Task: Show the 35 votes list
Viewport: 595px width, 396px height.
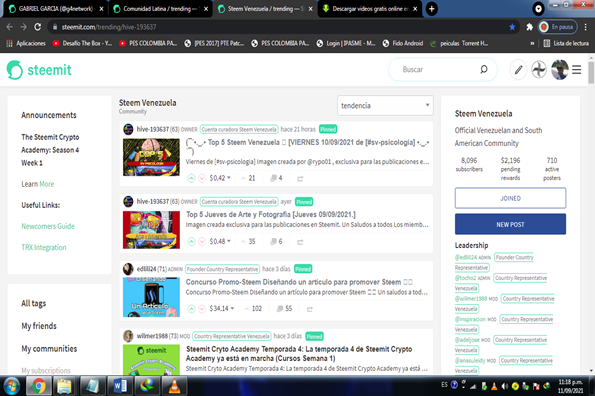Action: pos(248,242)
